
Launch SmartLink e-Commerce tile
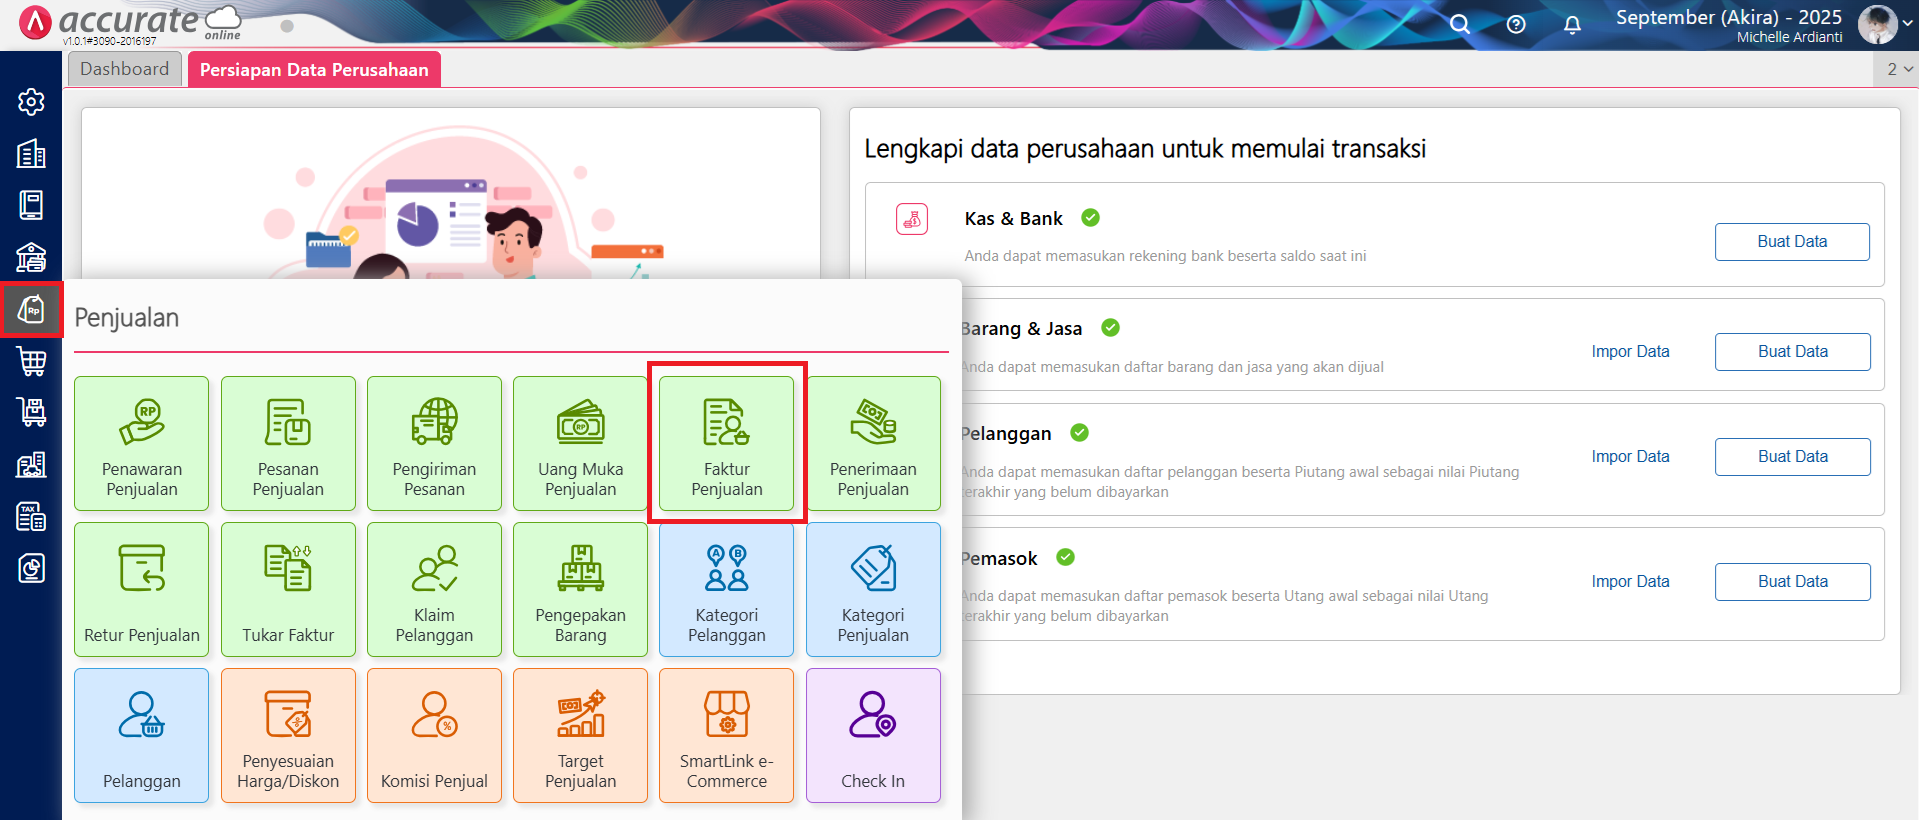click(x=726, y=735)
